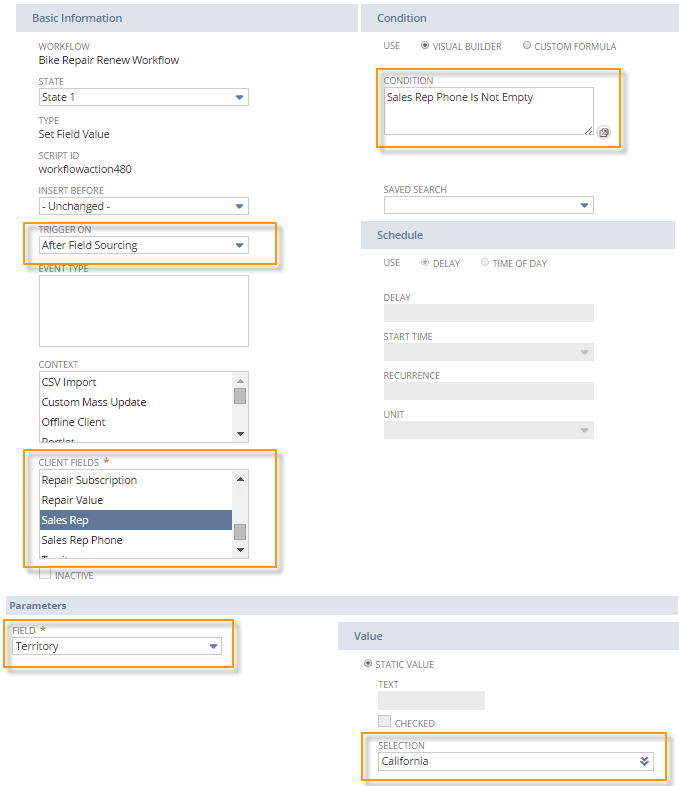
Task: Click the Event Type list box
Action: (x=144, y=311)
